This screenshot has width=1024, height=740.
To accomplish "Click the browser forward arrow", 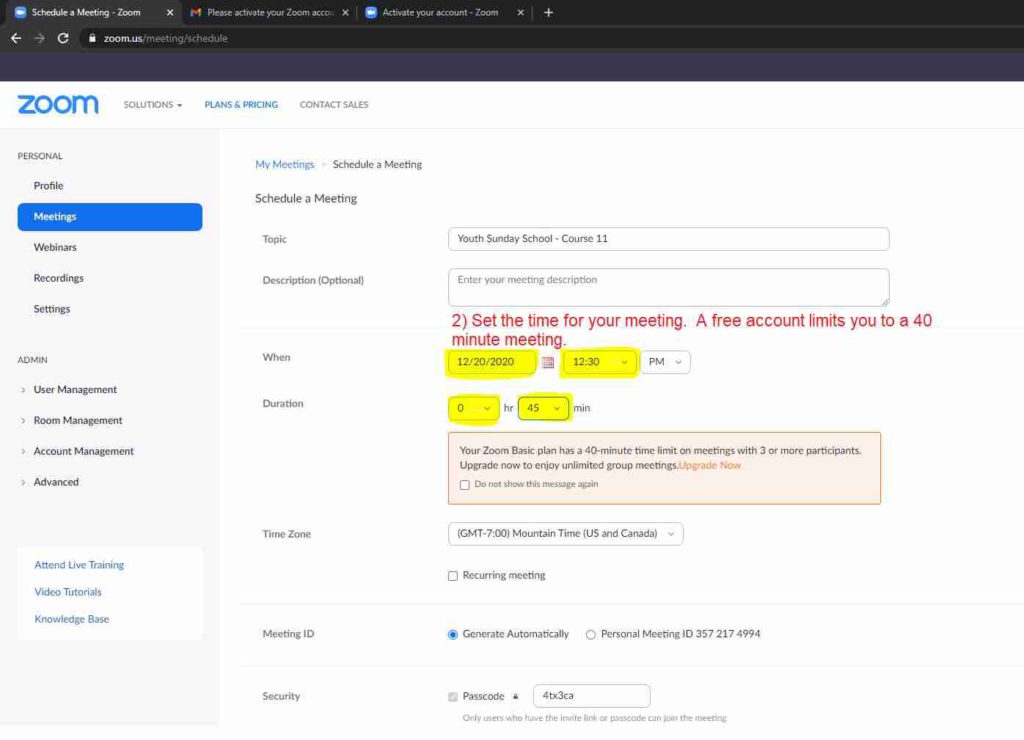I will [x=39, y=39].
